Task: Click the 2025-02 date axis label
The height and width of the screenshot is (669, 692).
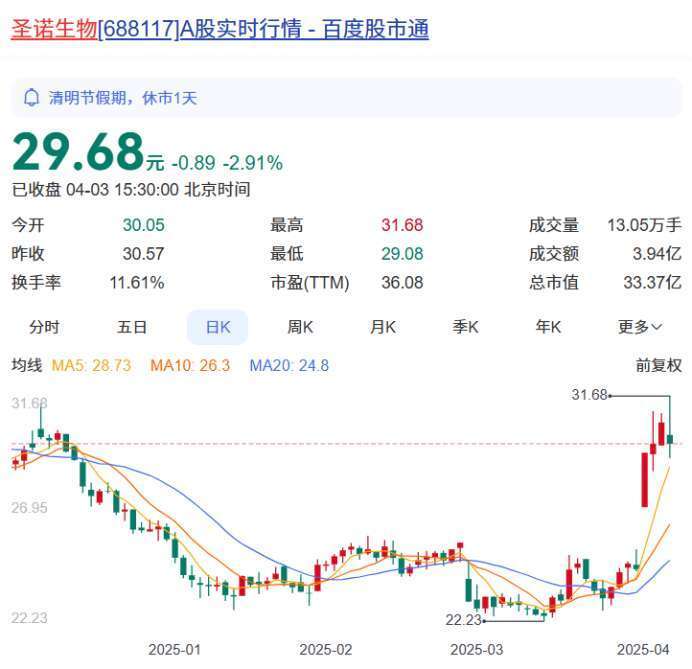Action: [326, 650]
